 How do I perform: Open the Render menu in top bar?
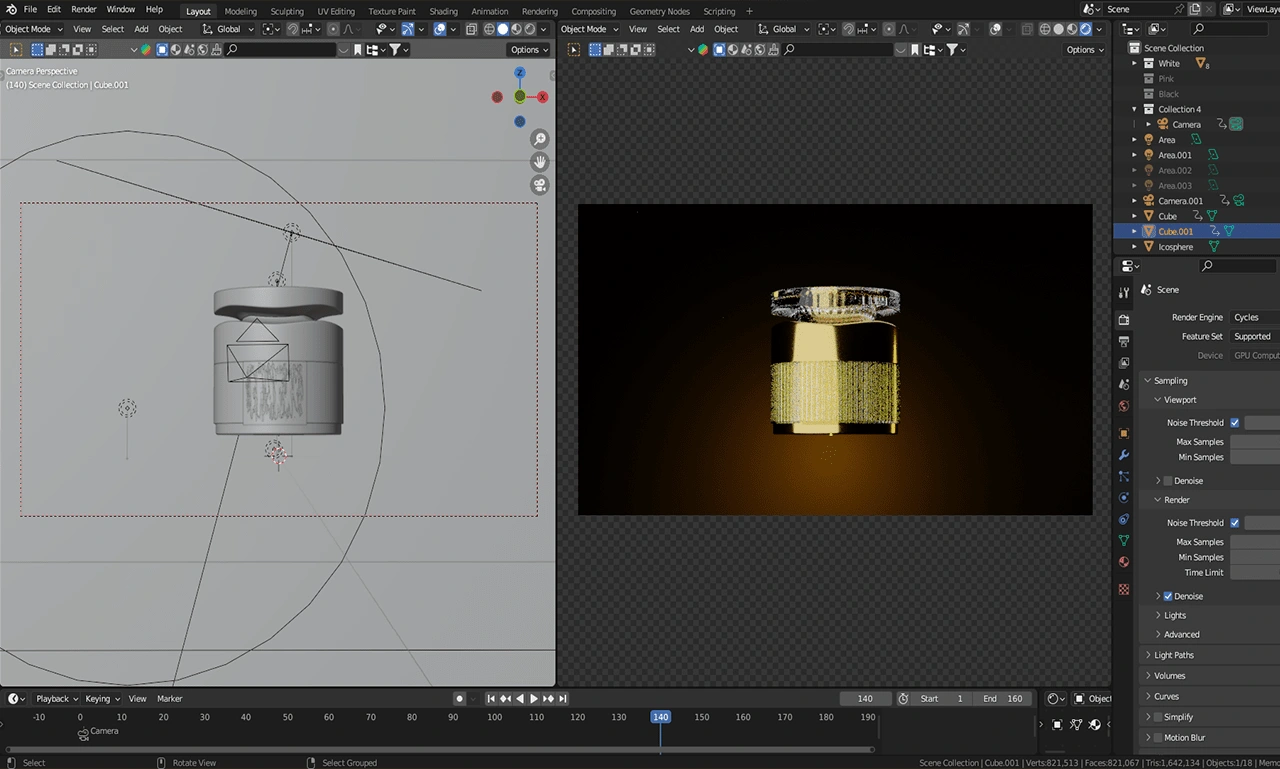coord(84,9)
